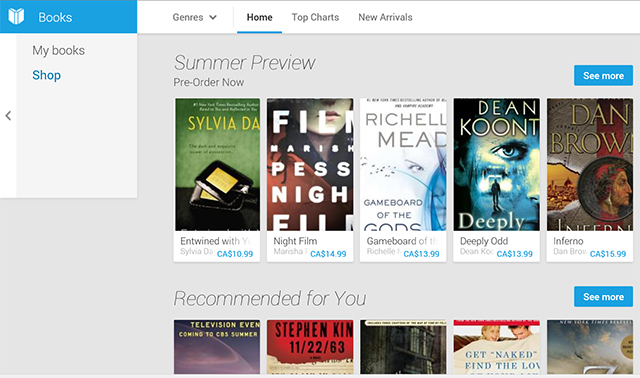Open Entwined with You book cover
Screen dimensions: 640x378
click(x=217, y=165)
